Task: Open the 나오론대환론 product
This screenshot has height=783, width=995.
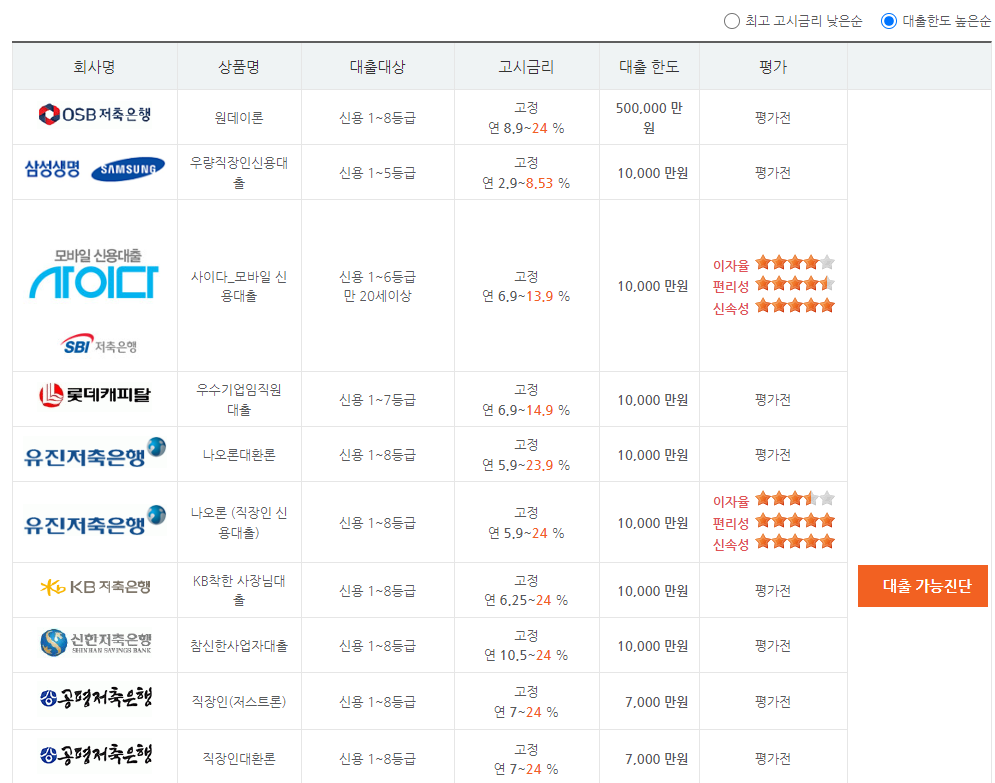Action: (x=239, y=455)
